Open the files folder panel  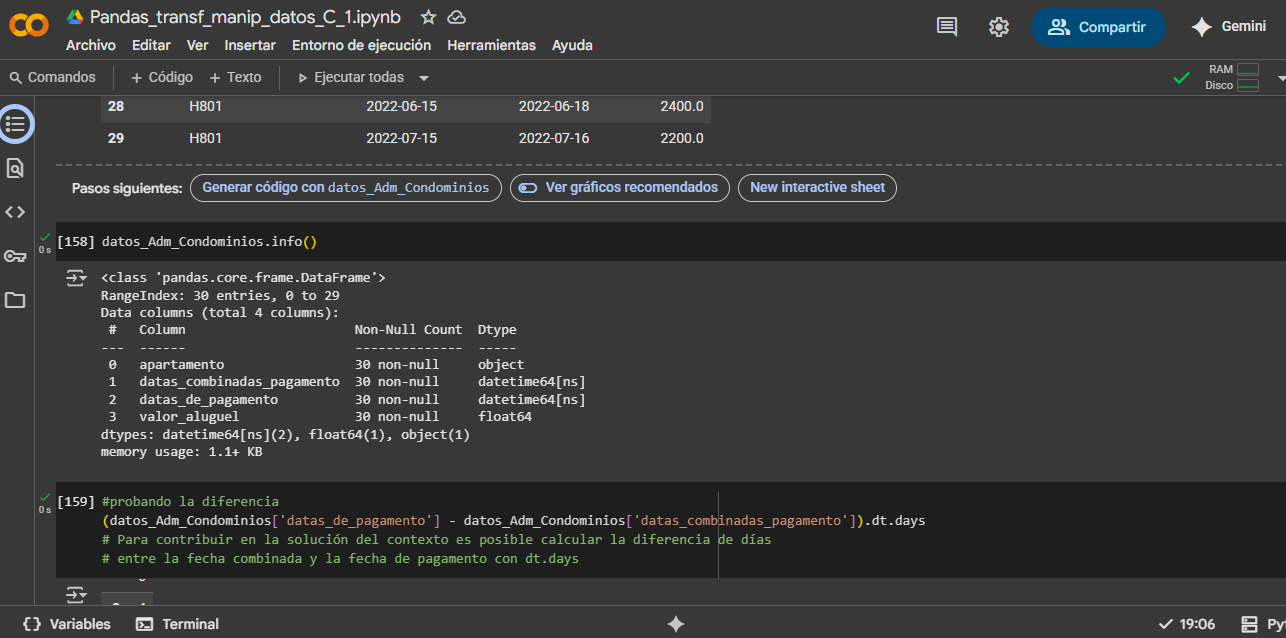coord(15,300)
